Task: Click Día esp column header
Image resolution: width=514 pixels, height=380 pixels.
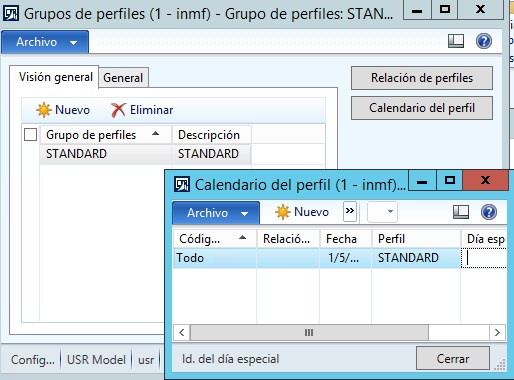Action: 484,239
